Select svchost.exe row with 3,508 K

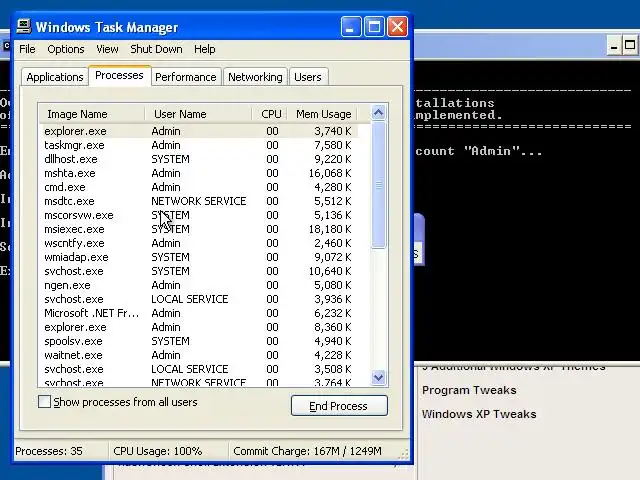point(199,369)
